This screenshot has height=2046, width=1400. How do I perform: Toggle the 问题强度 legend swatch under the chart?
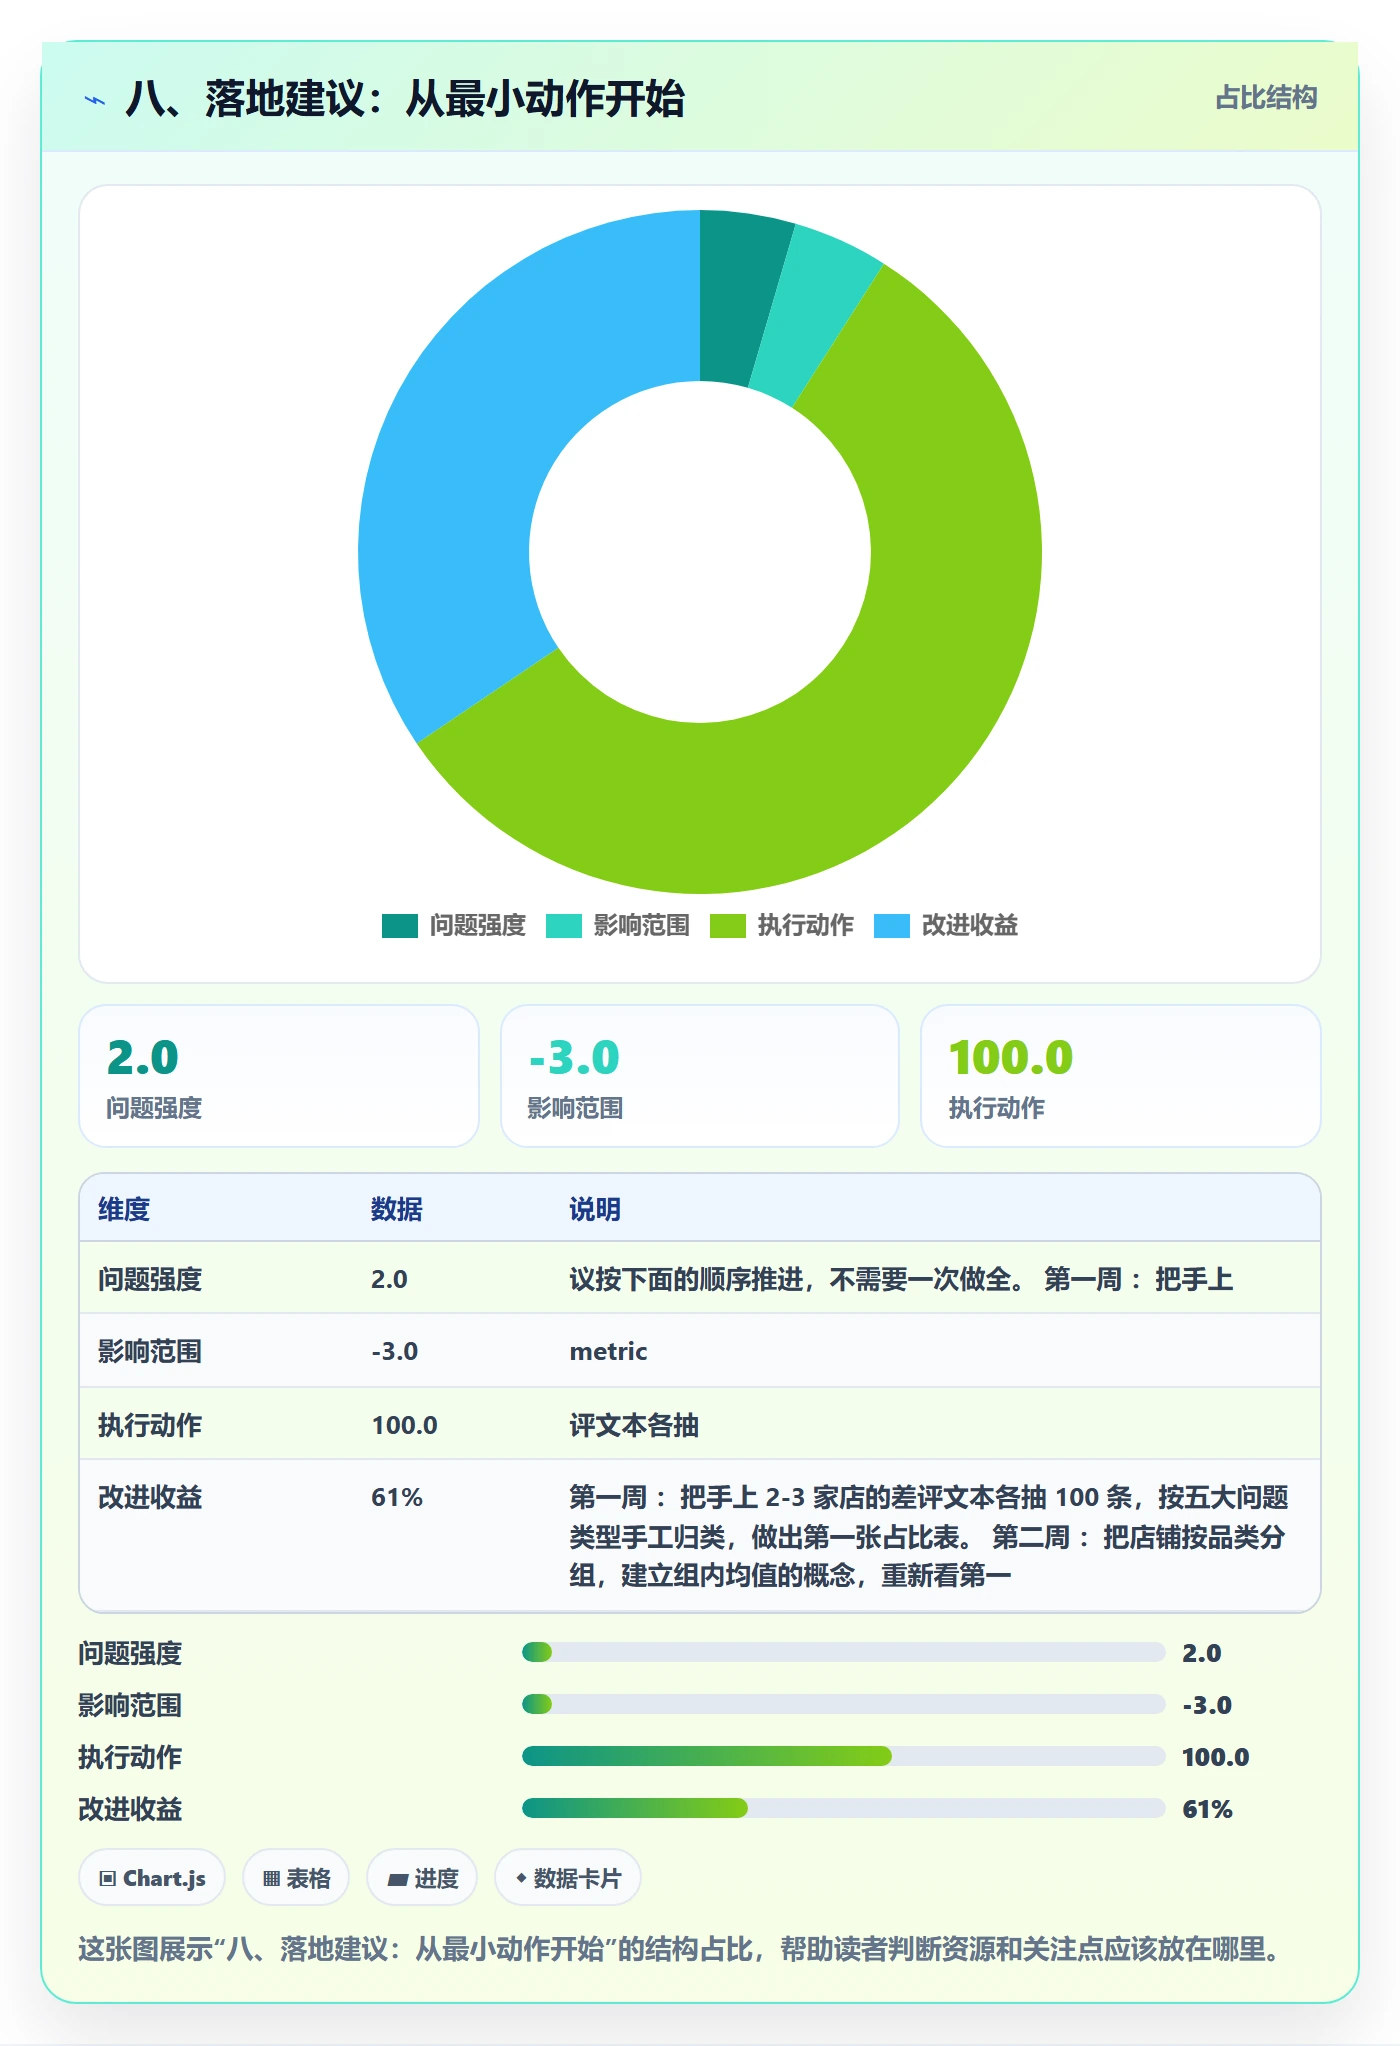(399, 926)
